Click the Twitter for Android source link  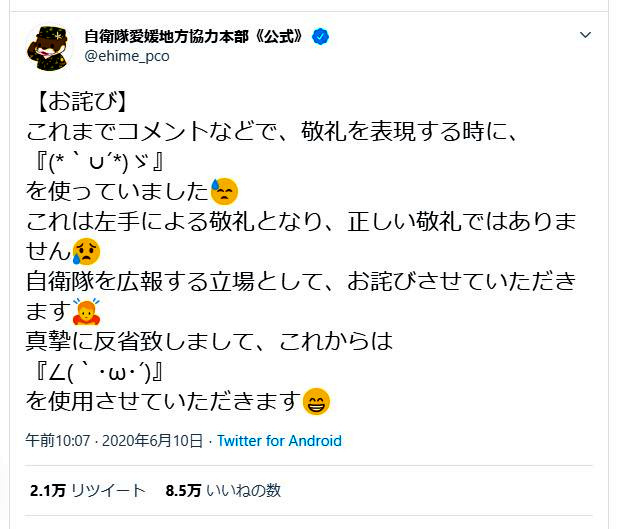279,441
